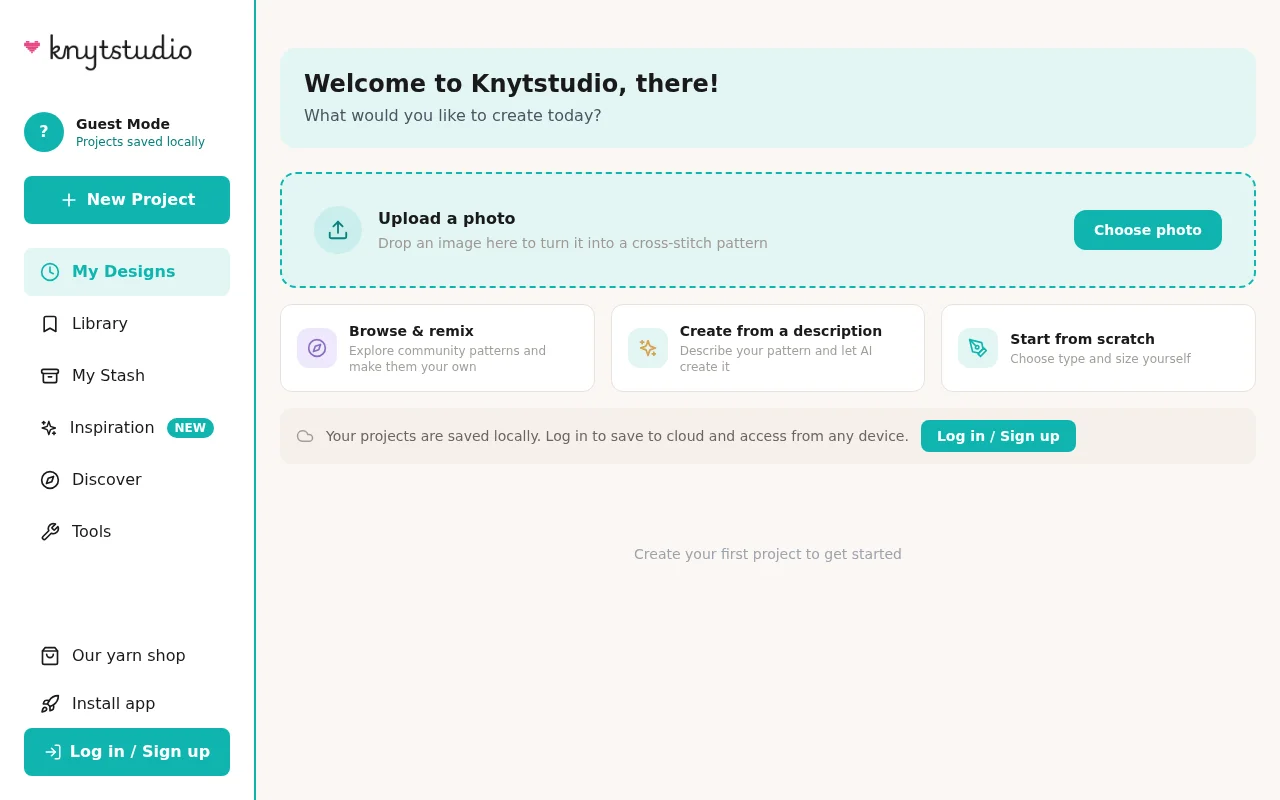The width and height of the screenshot is (1280, 800).
Task: Click "Drop an image here" description text
Action: (x=573, y=243)
